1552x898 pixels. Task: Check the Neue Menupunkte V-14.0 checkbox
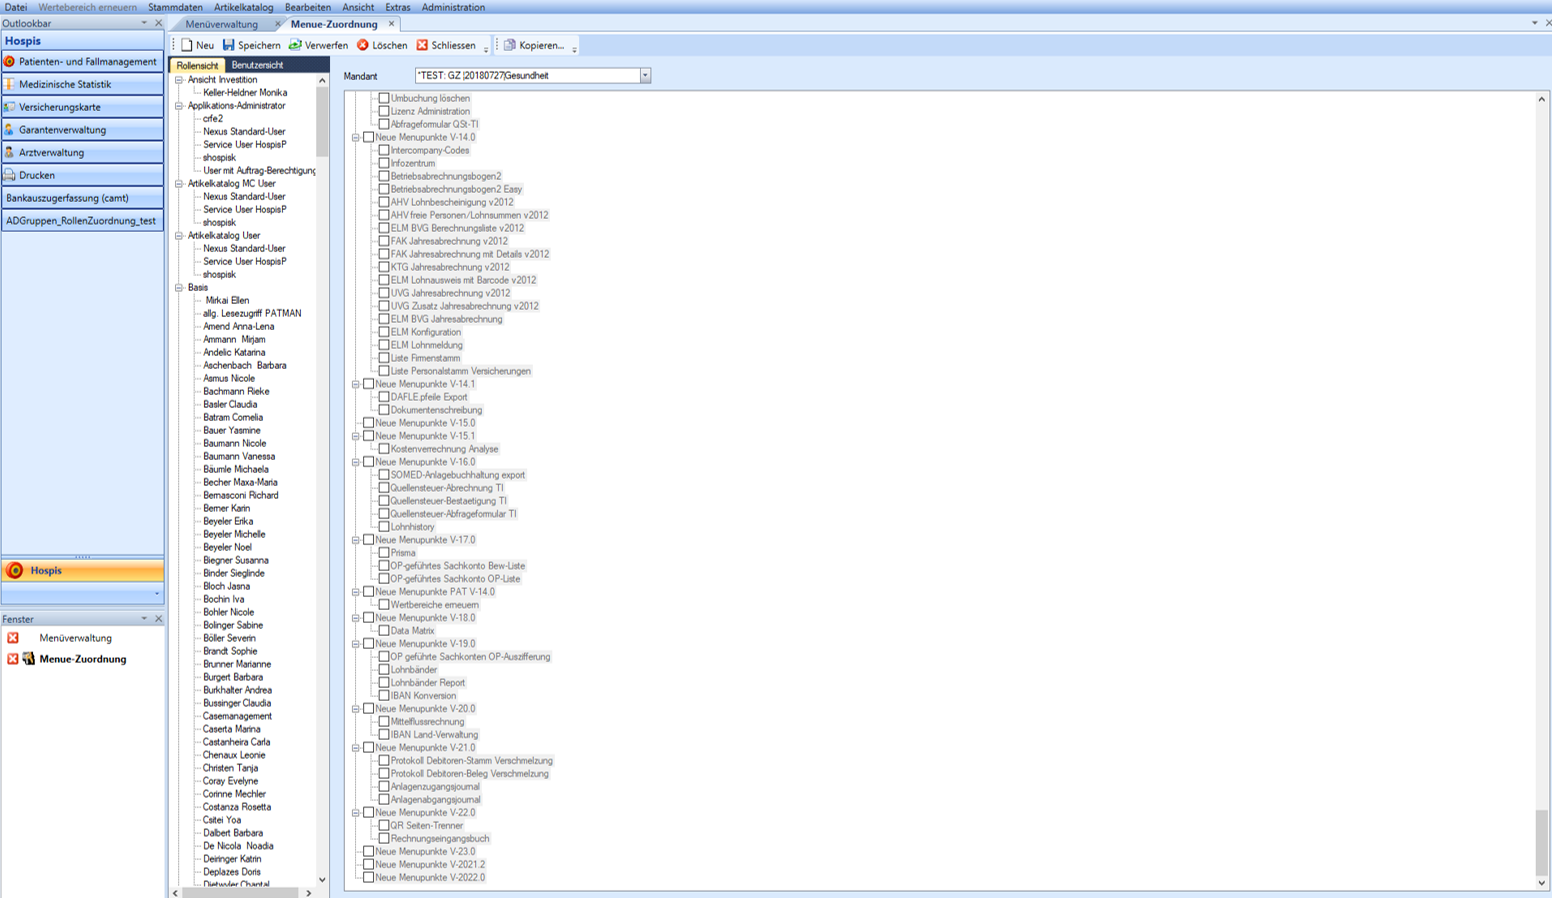click(x=369, y=138)
